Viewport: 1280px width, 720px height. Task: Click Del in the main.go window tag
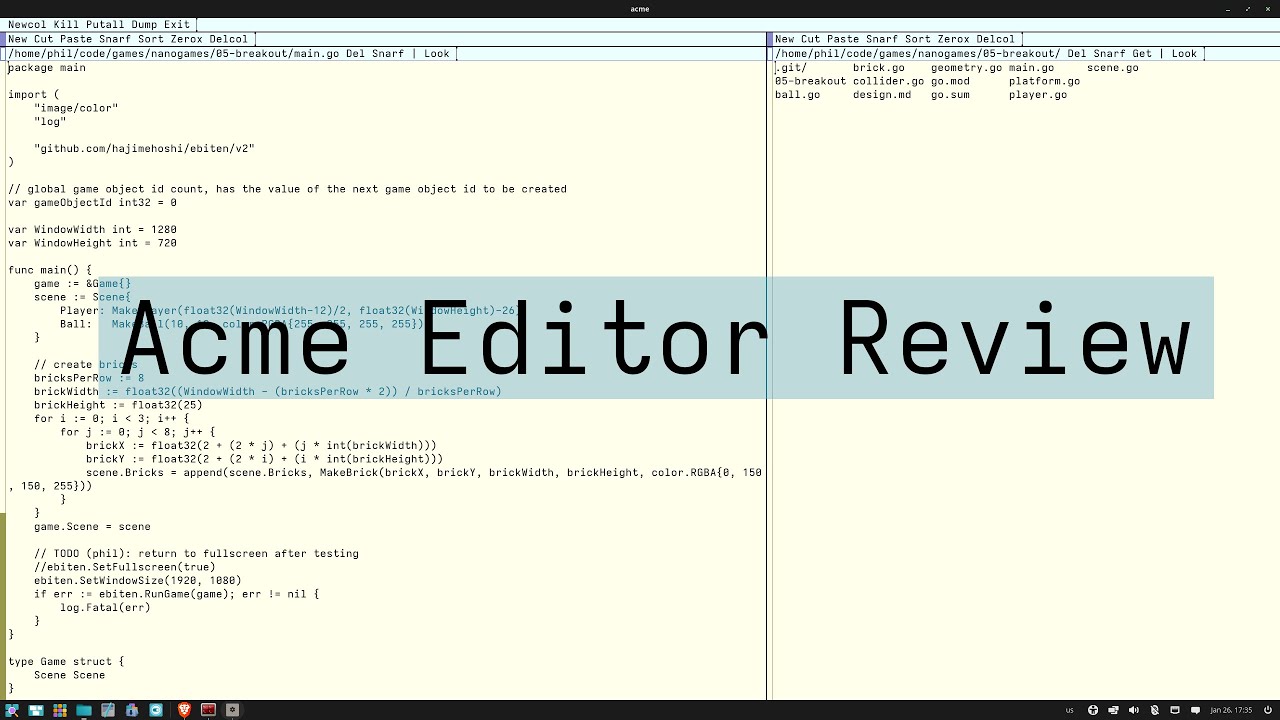pos(355,53)
